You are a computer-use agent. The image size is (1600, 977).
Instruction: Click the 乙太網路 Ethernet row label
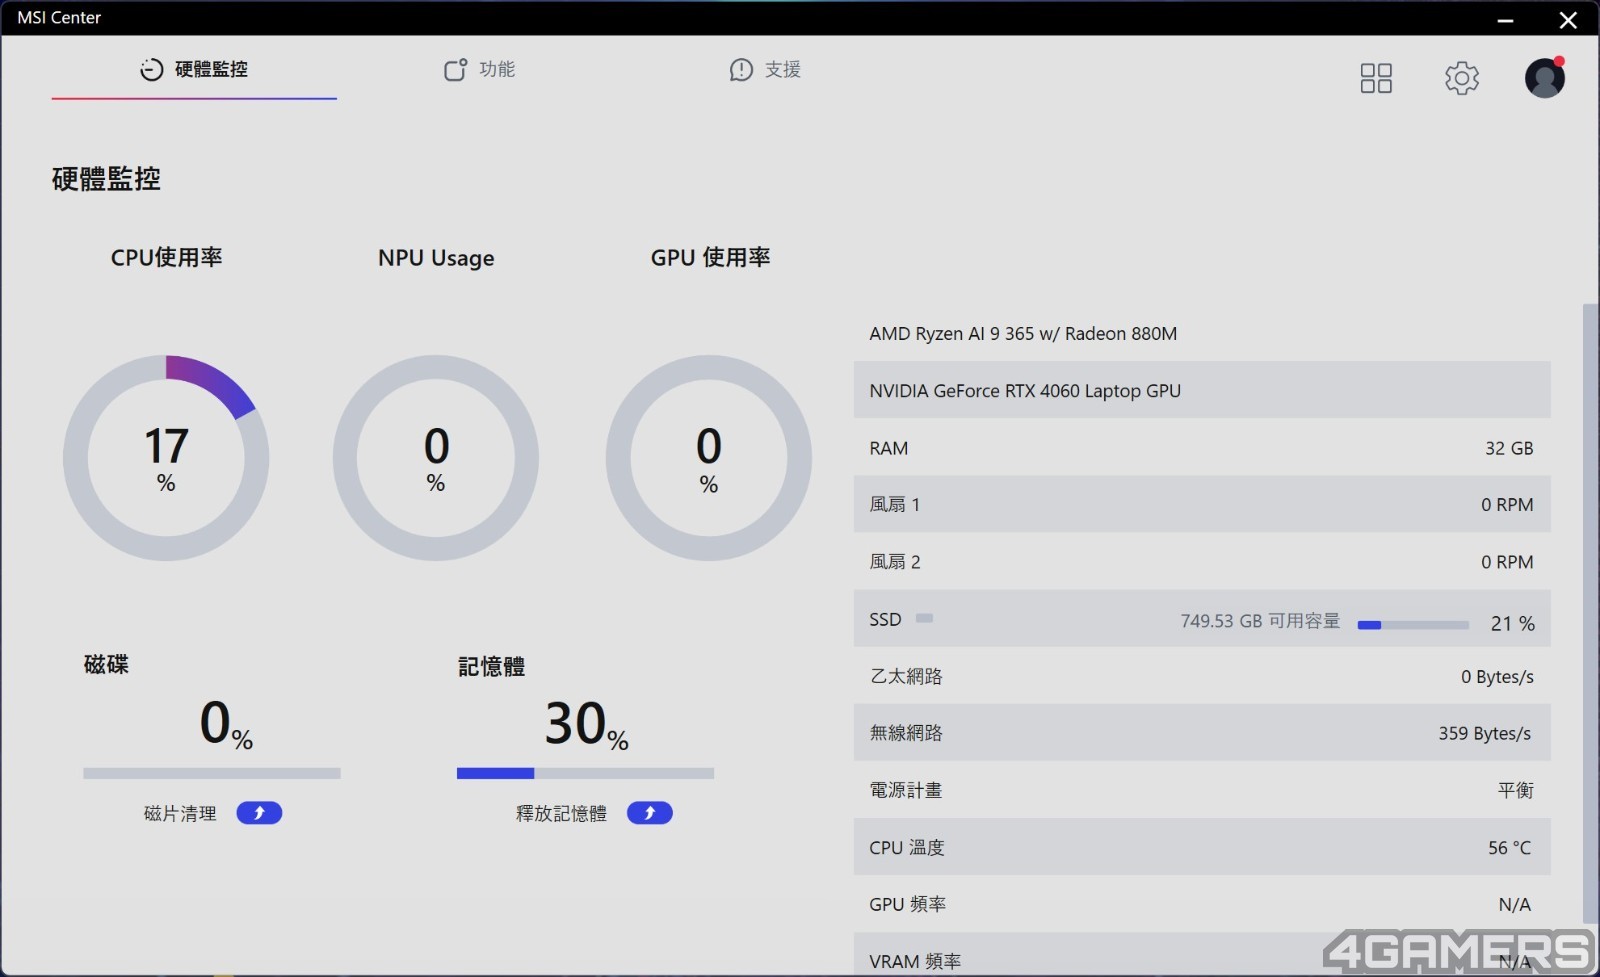point(906,676)
